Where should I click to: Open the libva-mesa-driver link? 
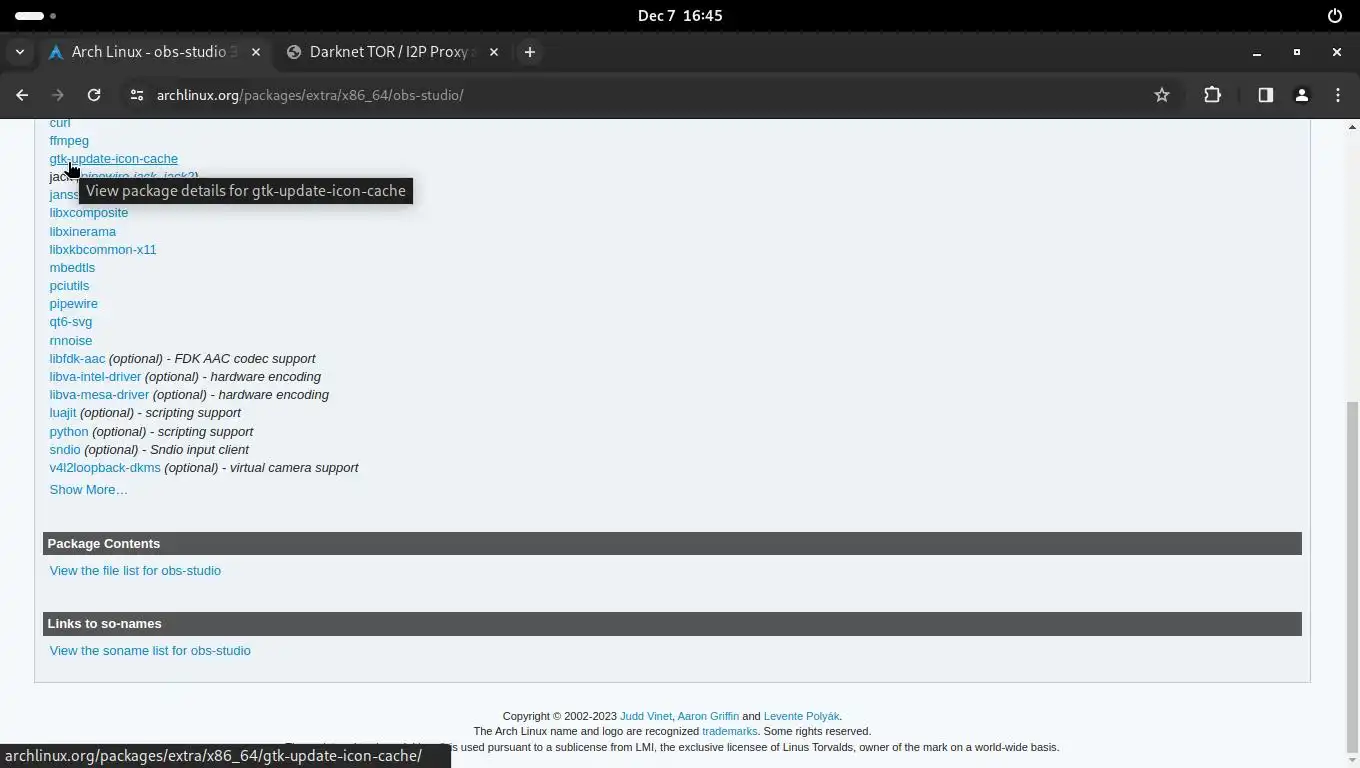[x=99, y=395]
